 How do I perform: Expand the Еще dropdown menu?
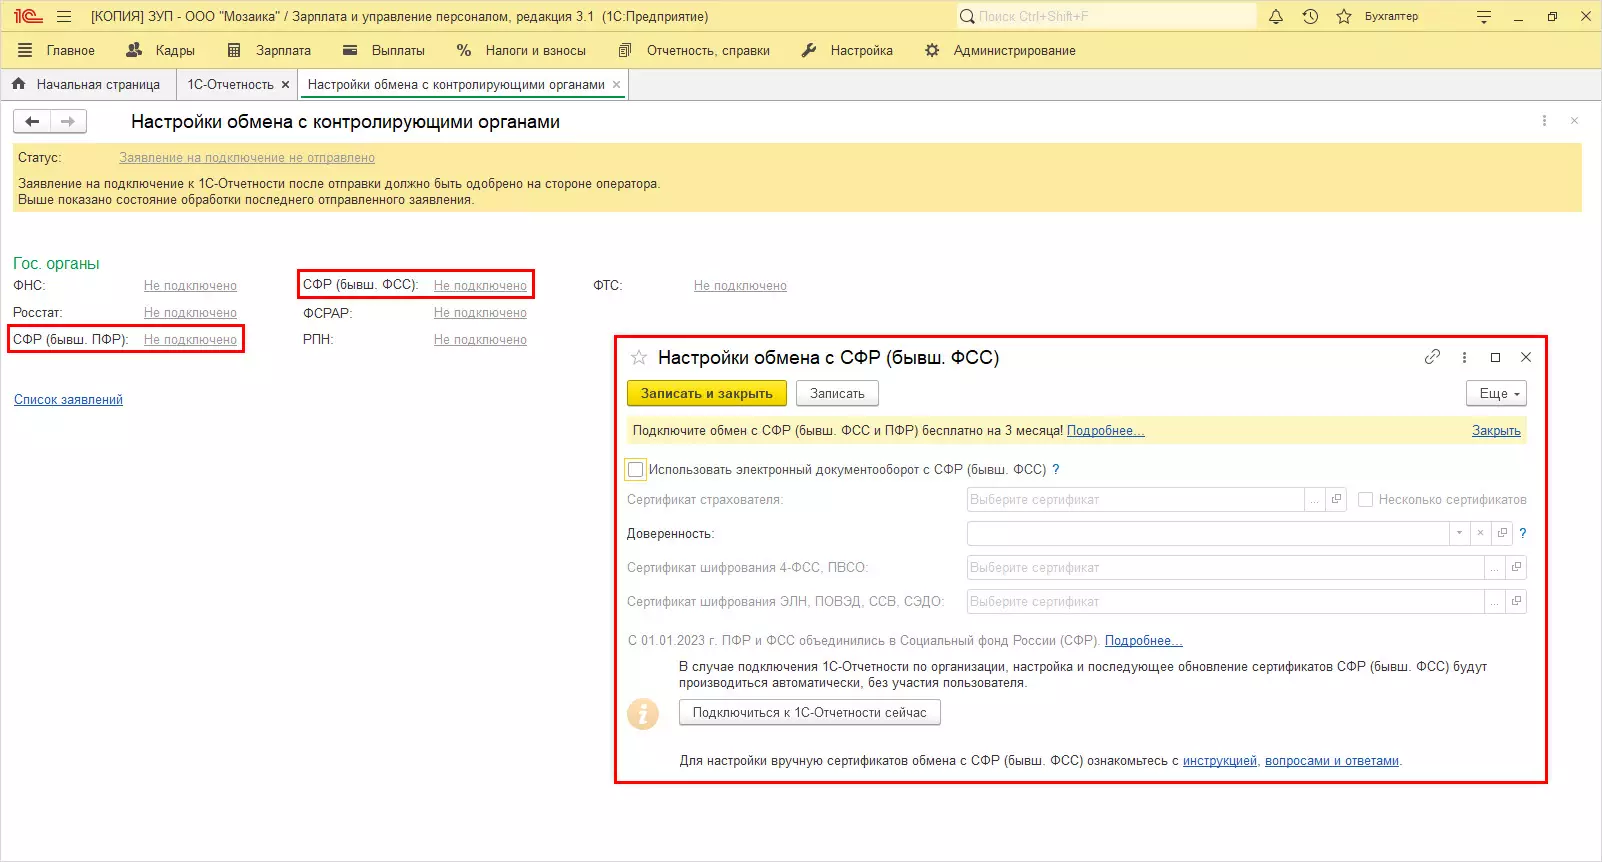pos(1497,393)
